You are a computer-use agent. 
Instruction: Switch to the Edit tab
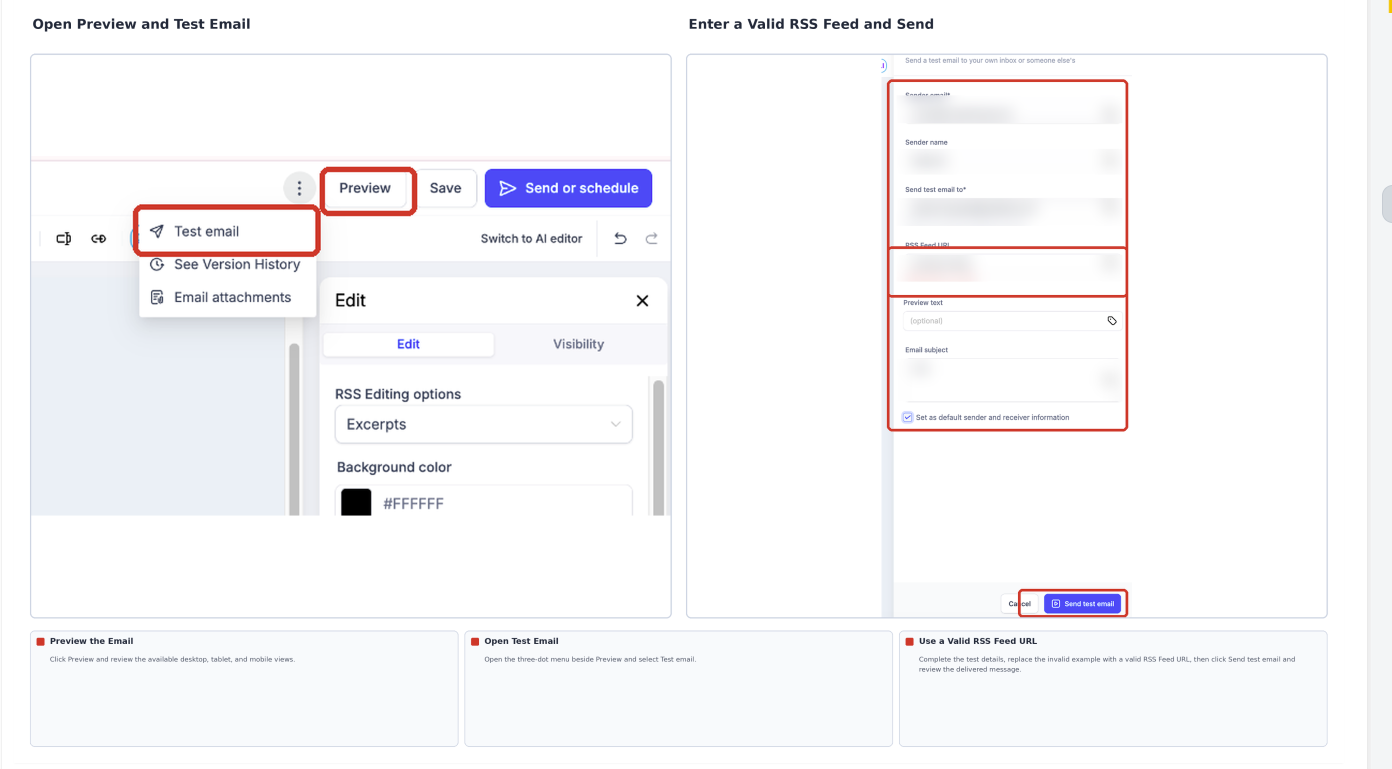coord(408,344)
